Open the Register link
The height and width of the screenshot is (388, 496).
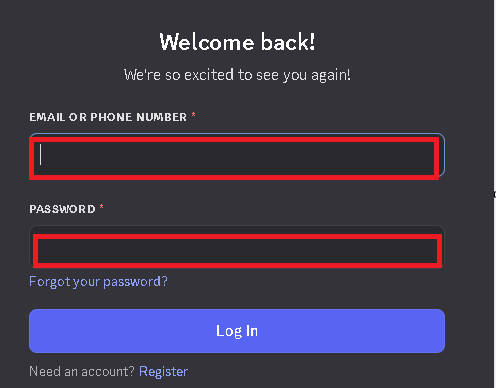(x=163, y=371)
